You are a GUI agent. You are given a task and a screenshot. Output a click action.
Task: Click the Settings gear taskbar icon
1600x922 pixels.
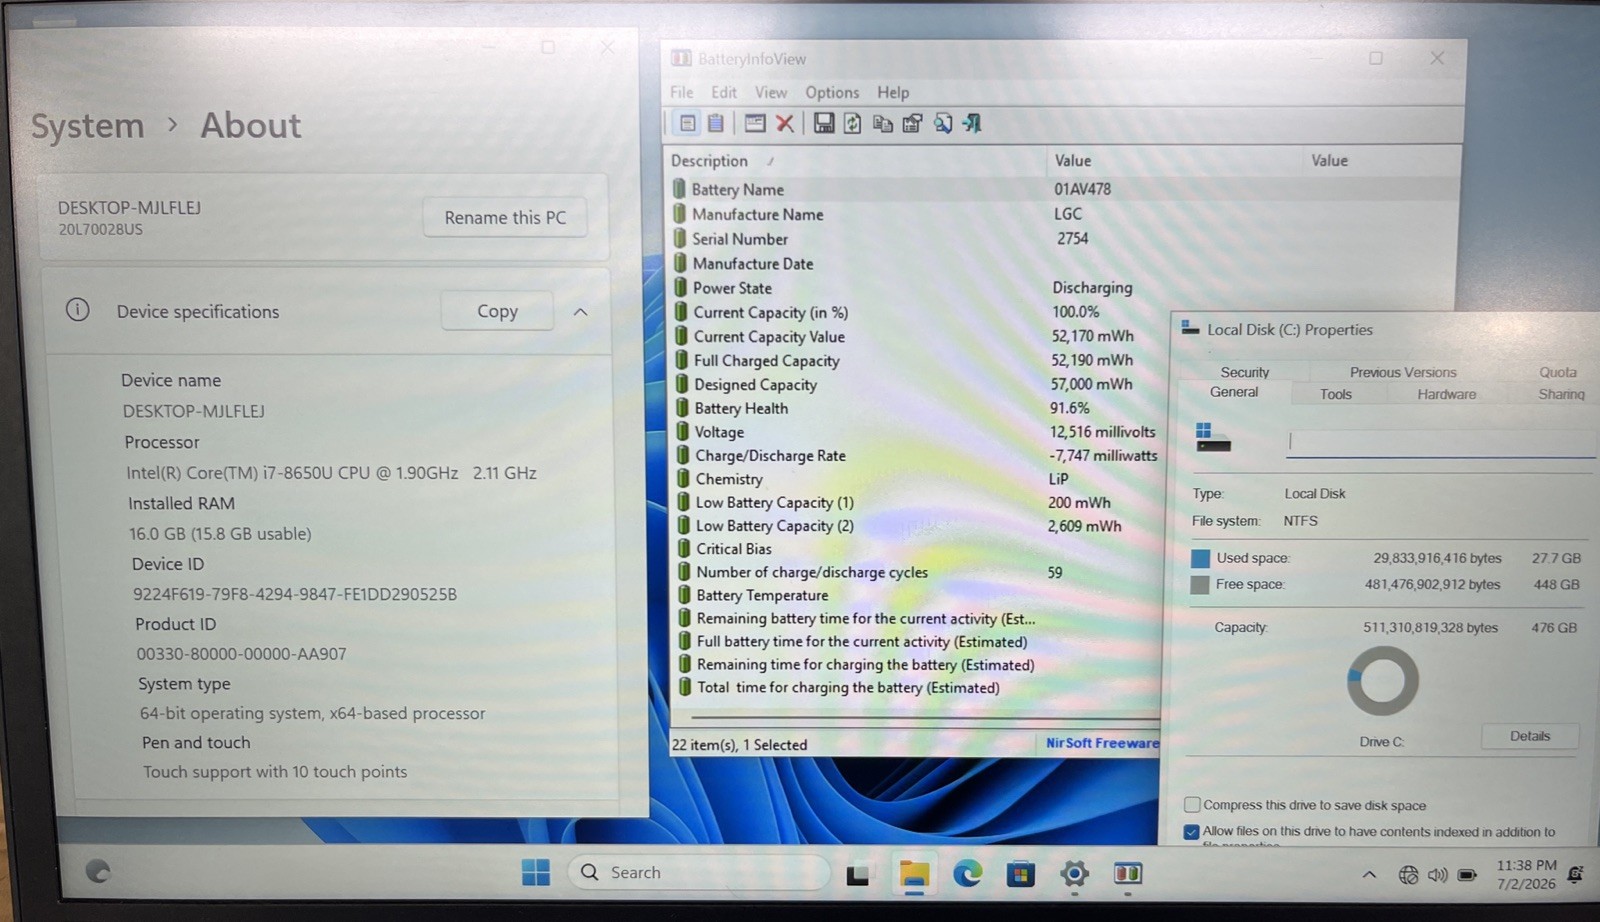[1074, 874]
